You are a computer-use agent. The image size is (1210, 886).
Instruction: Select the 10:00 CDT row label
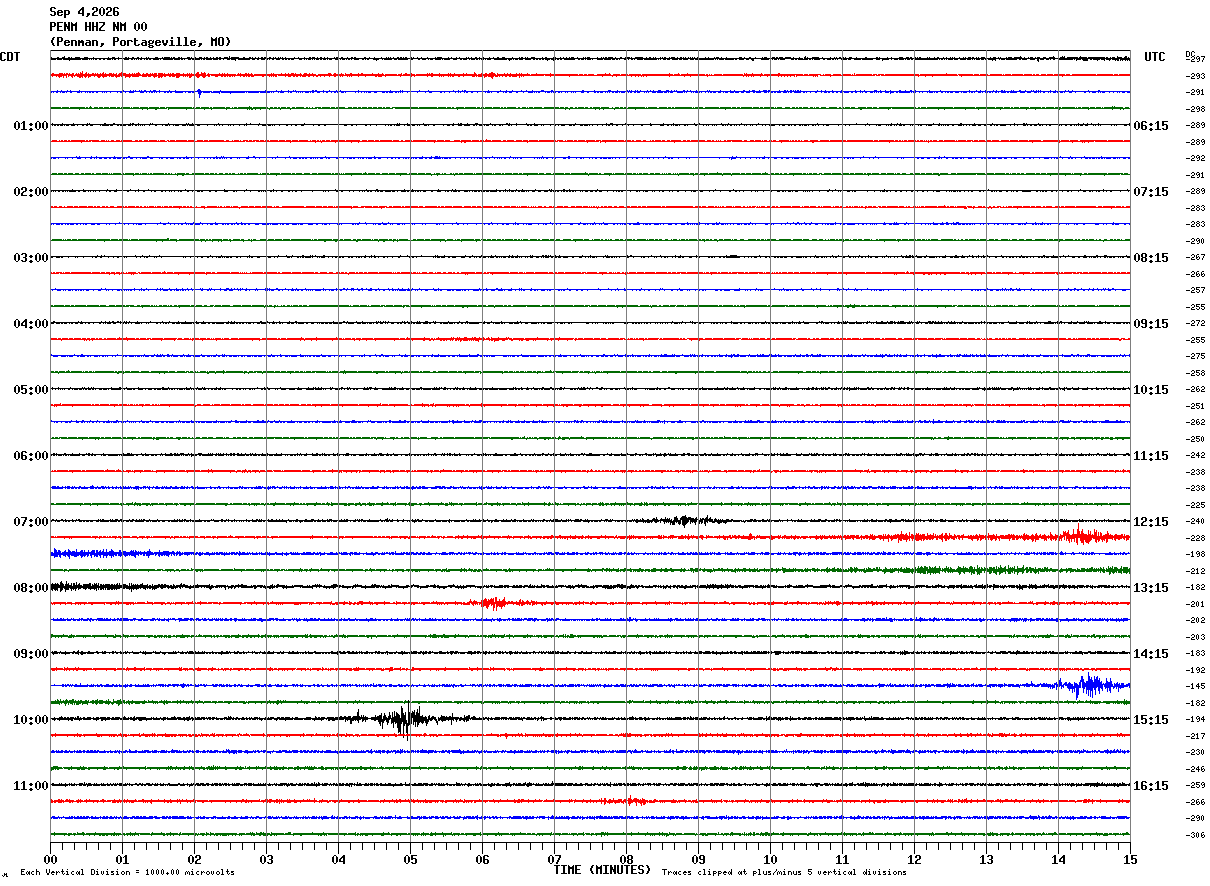click(x=31, y=720)
